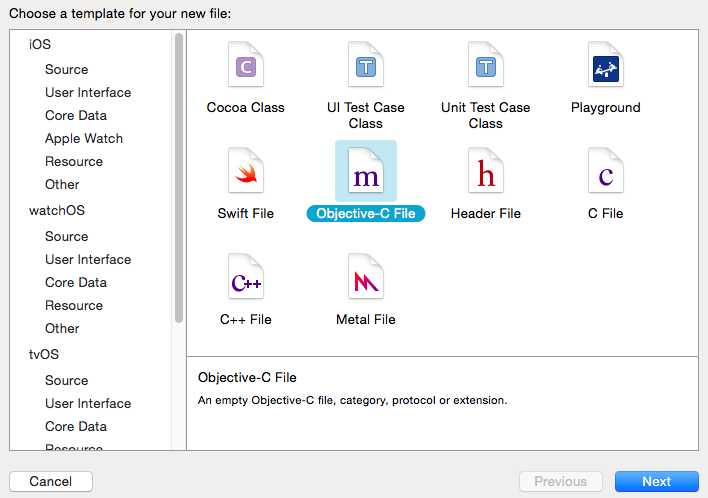Click the Objective-C File icon
Screen dimensions: 708x498
(366, 172)
